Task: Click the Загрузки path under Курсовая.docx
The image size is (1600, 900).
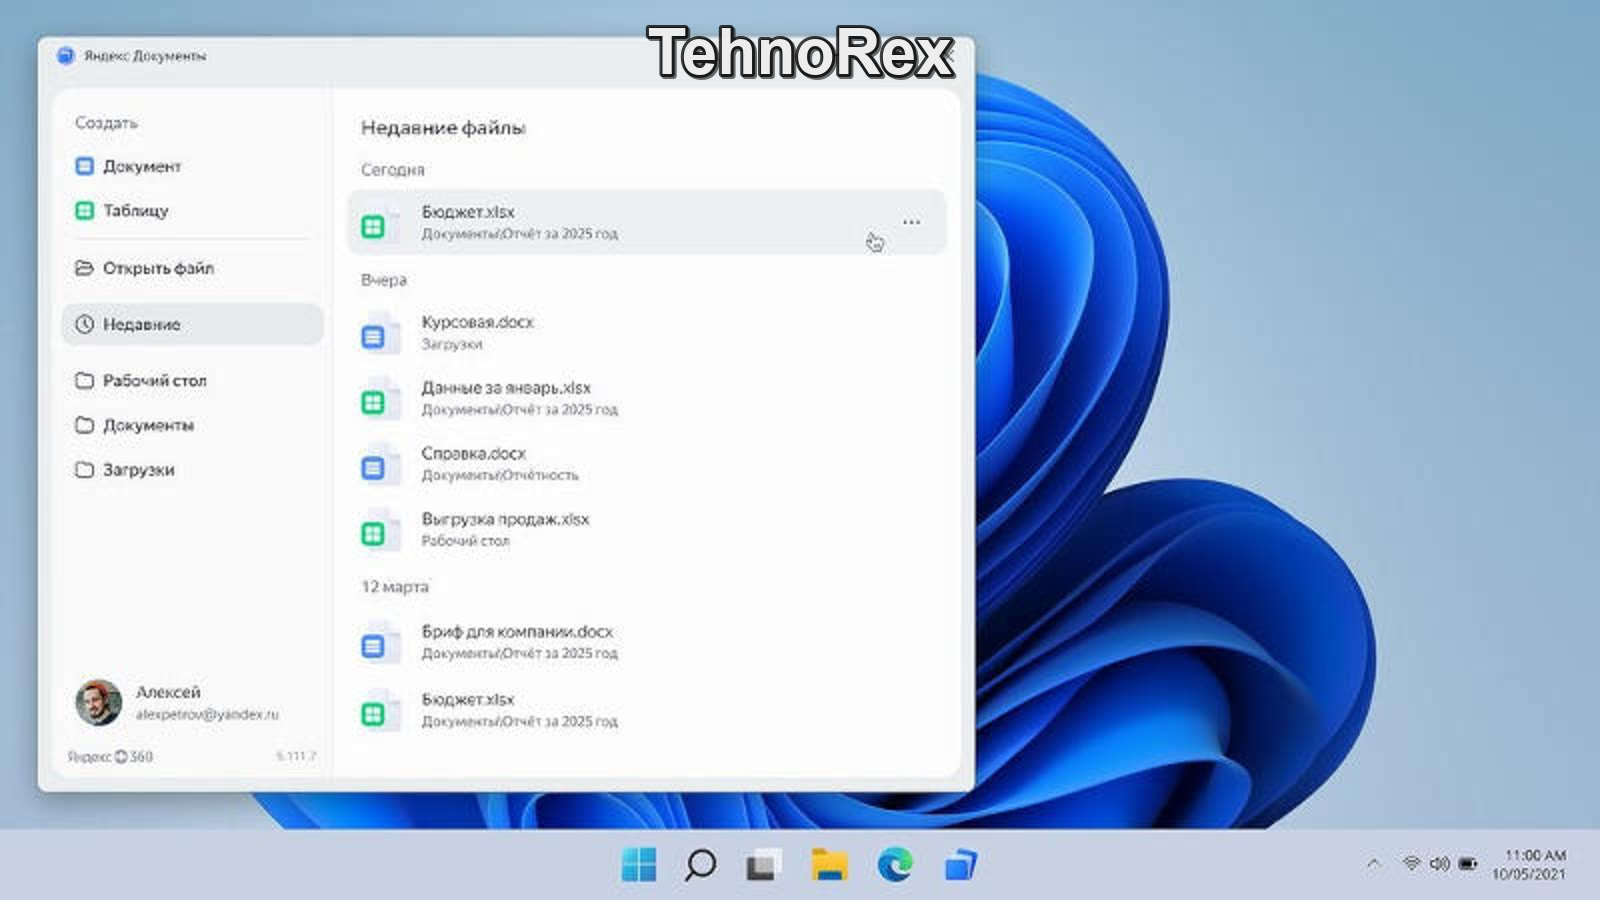Action: tap(452, 344)
